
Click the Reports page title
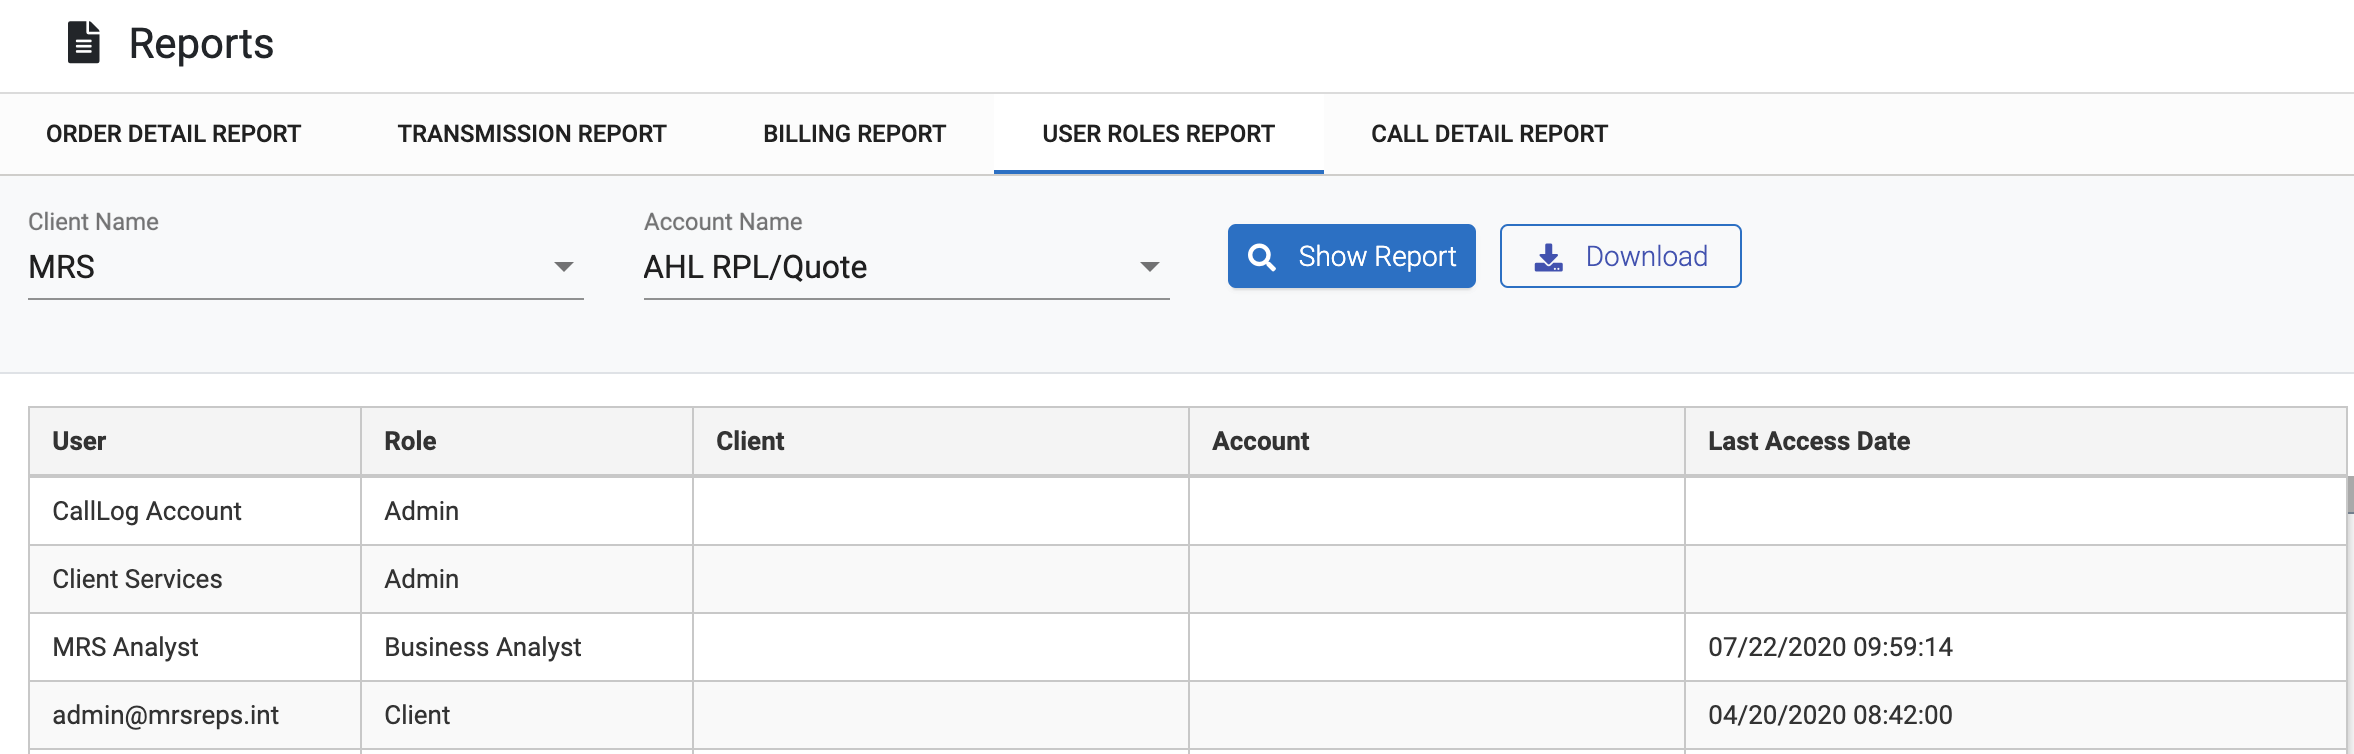[x=201, y=44]
